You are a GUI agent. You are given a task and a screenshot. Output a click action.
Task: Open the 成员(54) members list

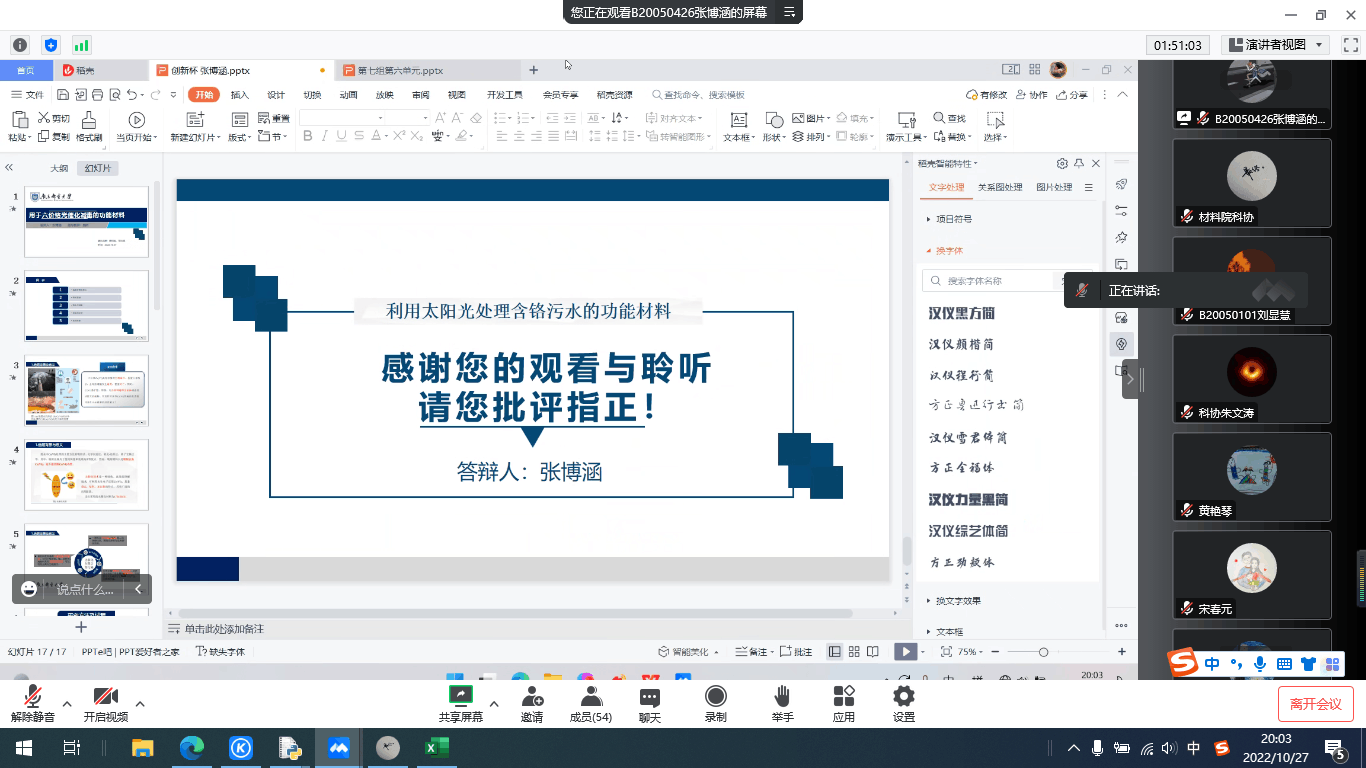pyautogui.click(x=590, y=697)
